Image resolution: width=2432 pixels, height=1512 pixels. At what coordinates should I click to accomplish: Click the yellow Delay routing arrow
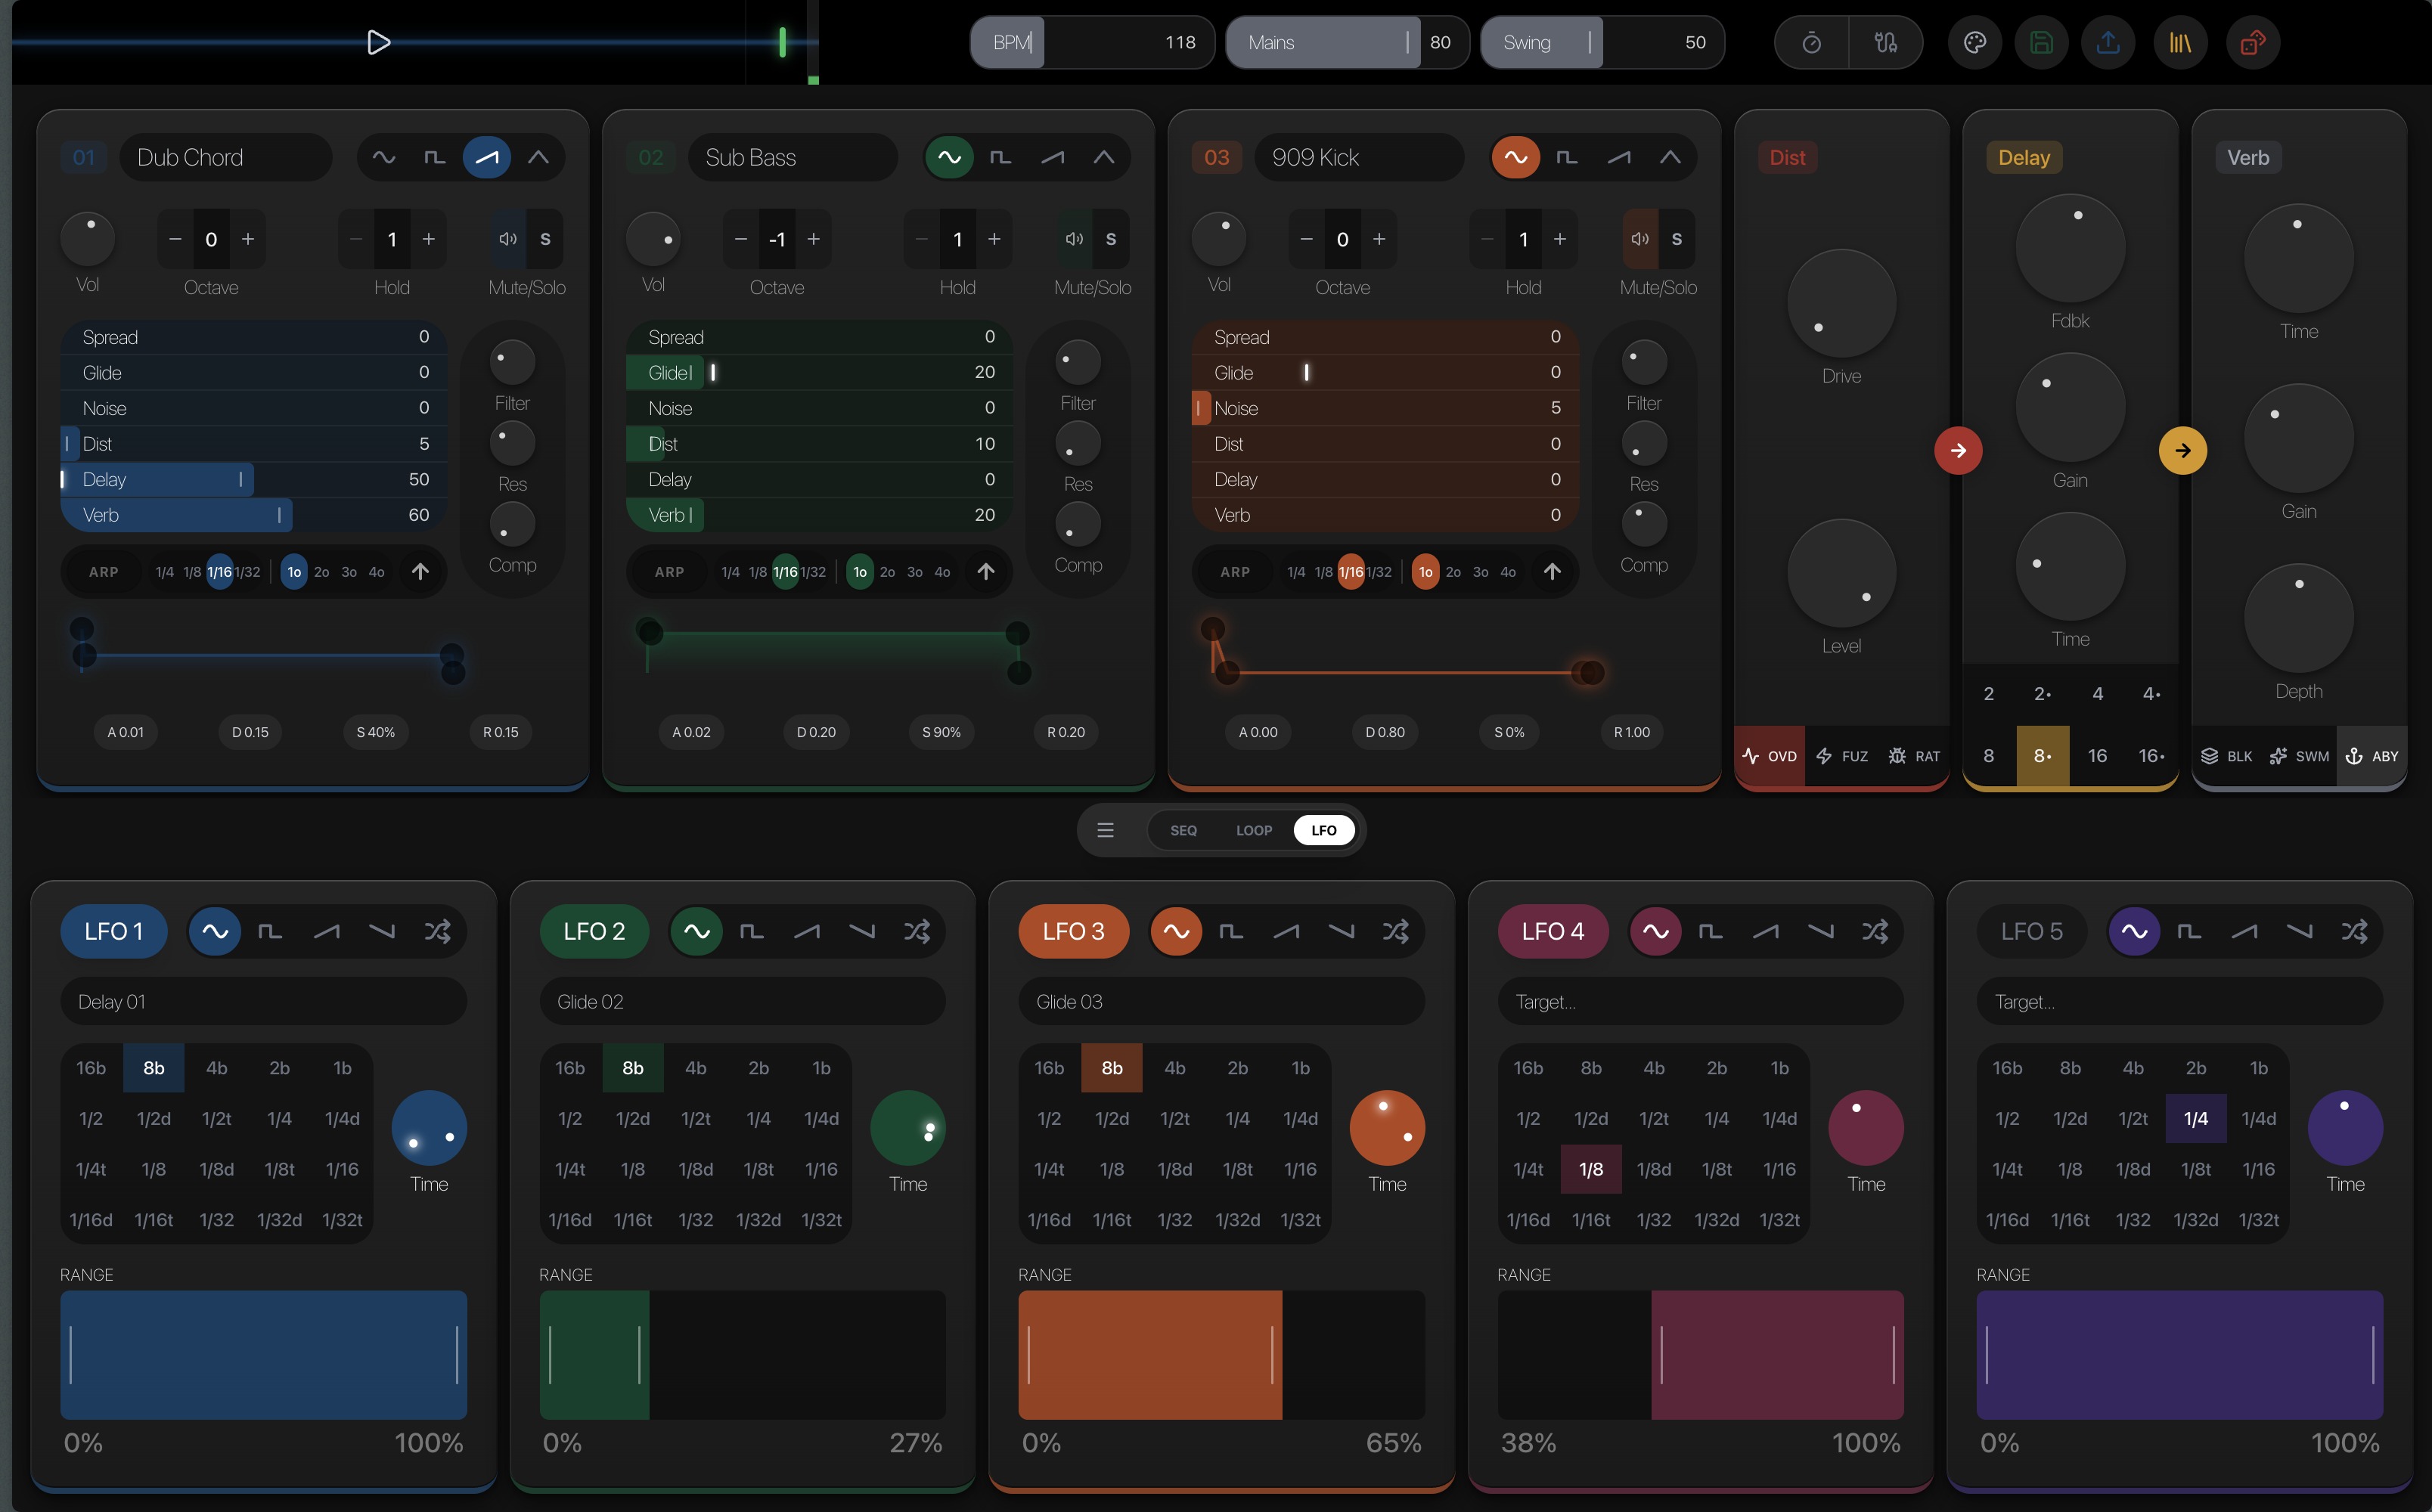click(x=2183, y=450)
